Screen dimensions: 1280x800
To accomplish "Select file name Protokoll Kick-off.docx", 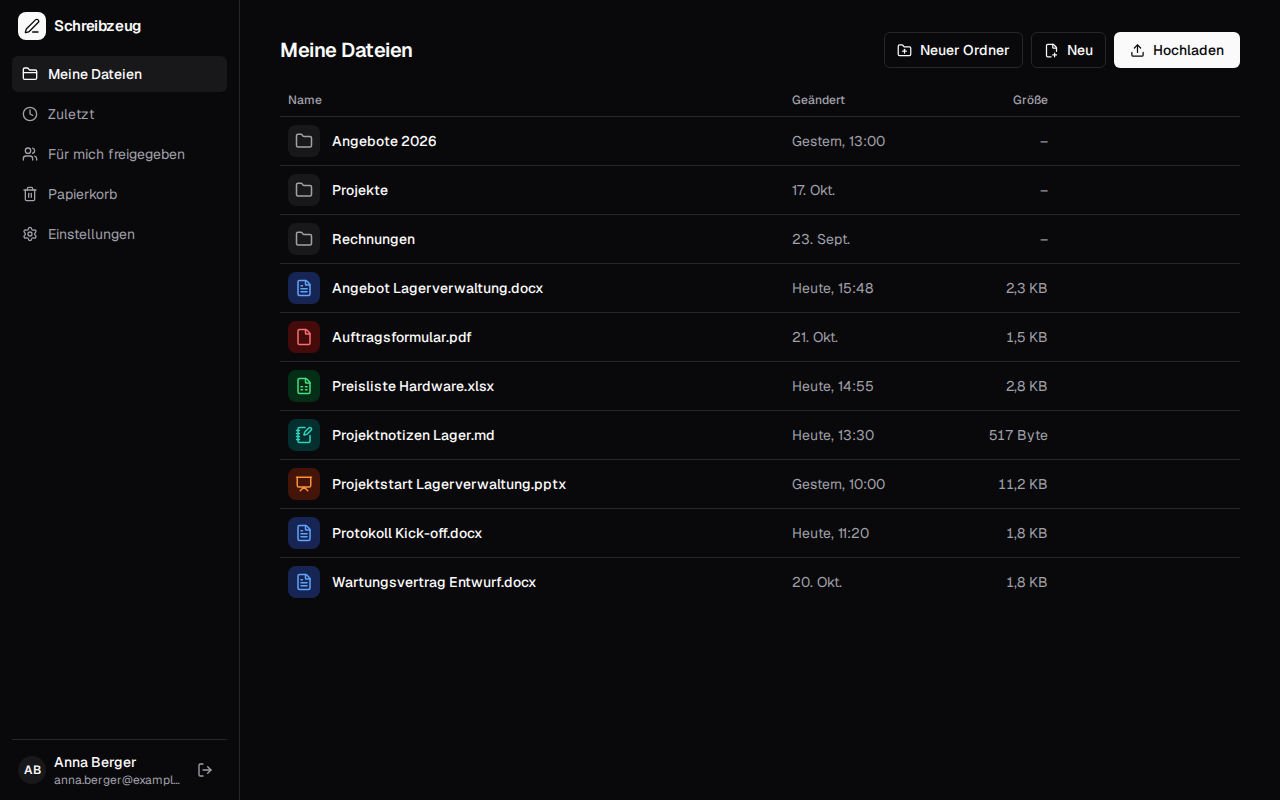I will tap(407, 533).
